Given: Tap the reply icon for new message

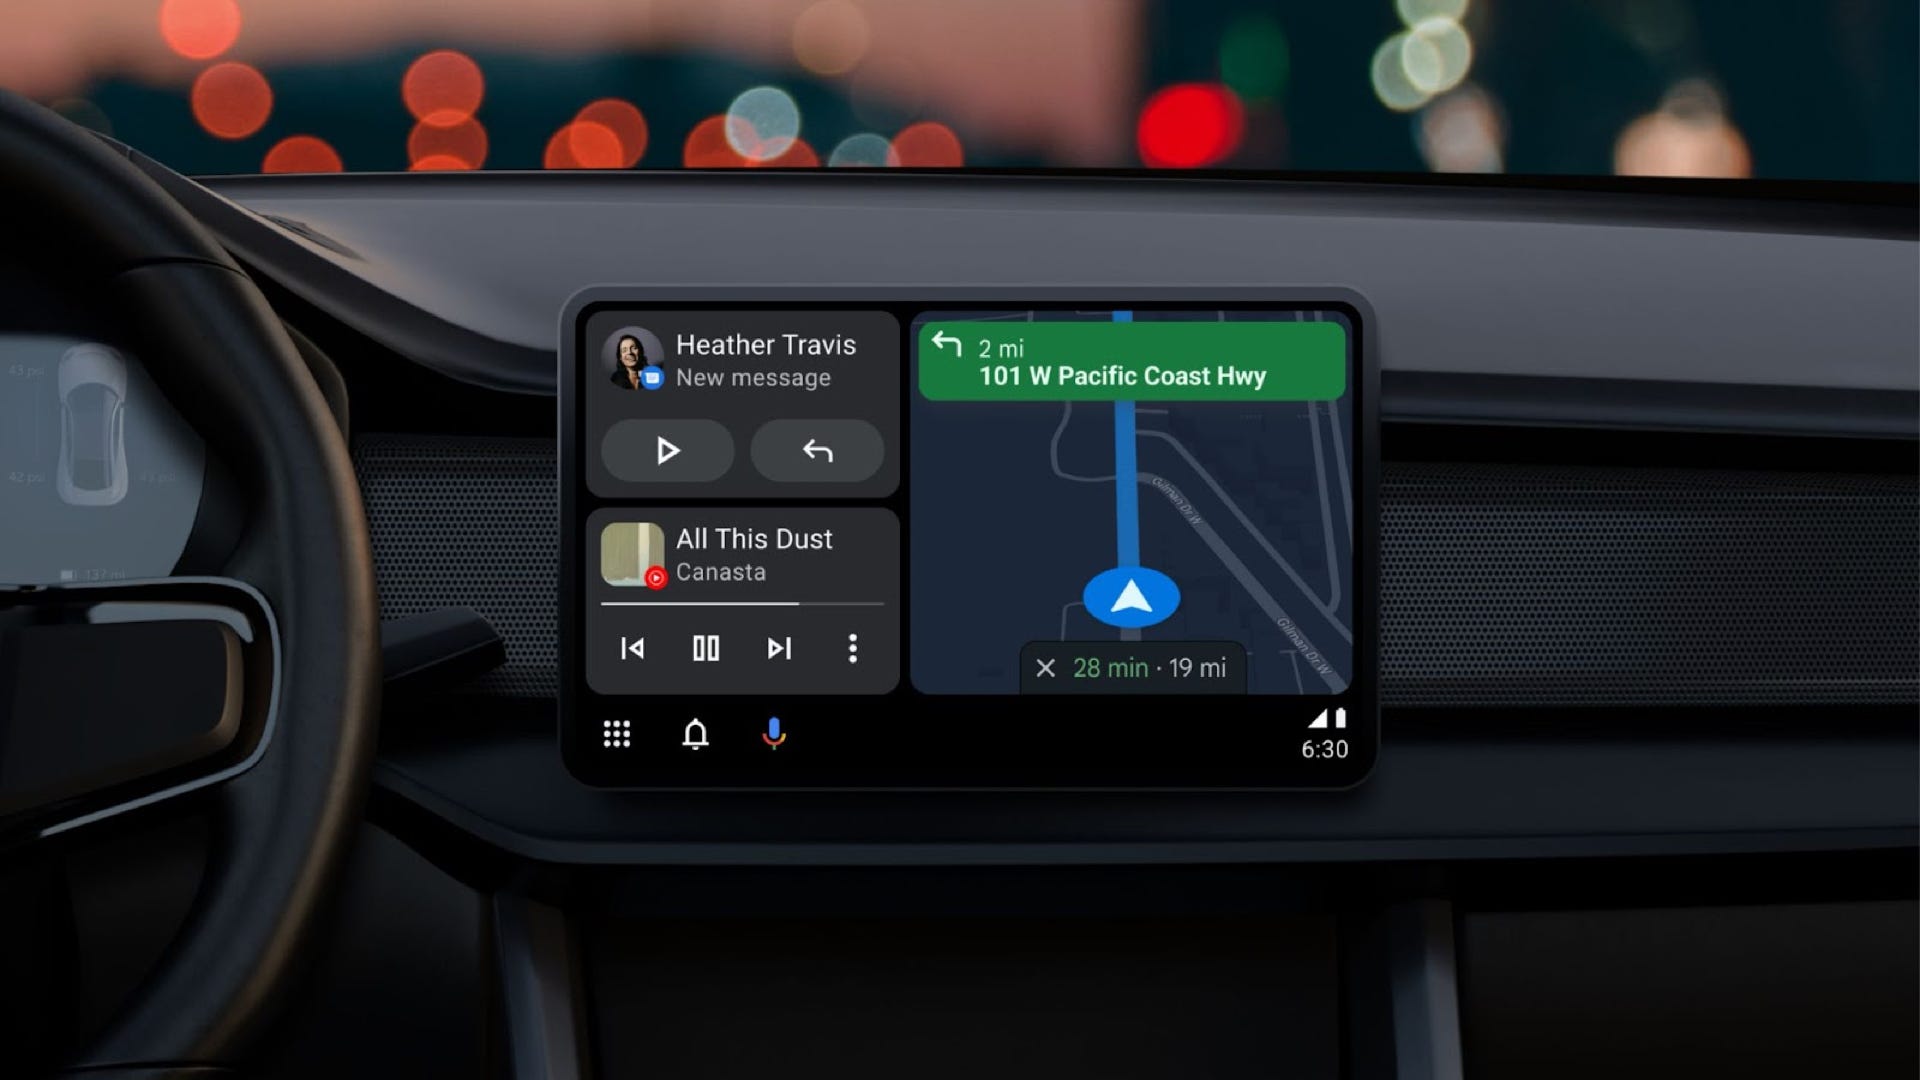Looking at the screenshot, I should coord(815,452).
